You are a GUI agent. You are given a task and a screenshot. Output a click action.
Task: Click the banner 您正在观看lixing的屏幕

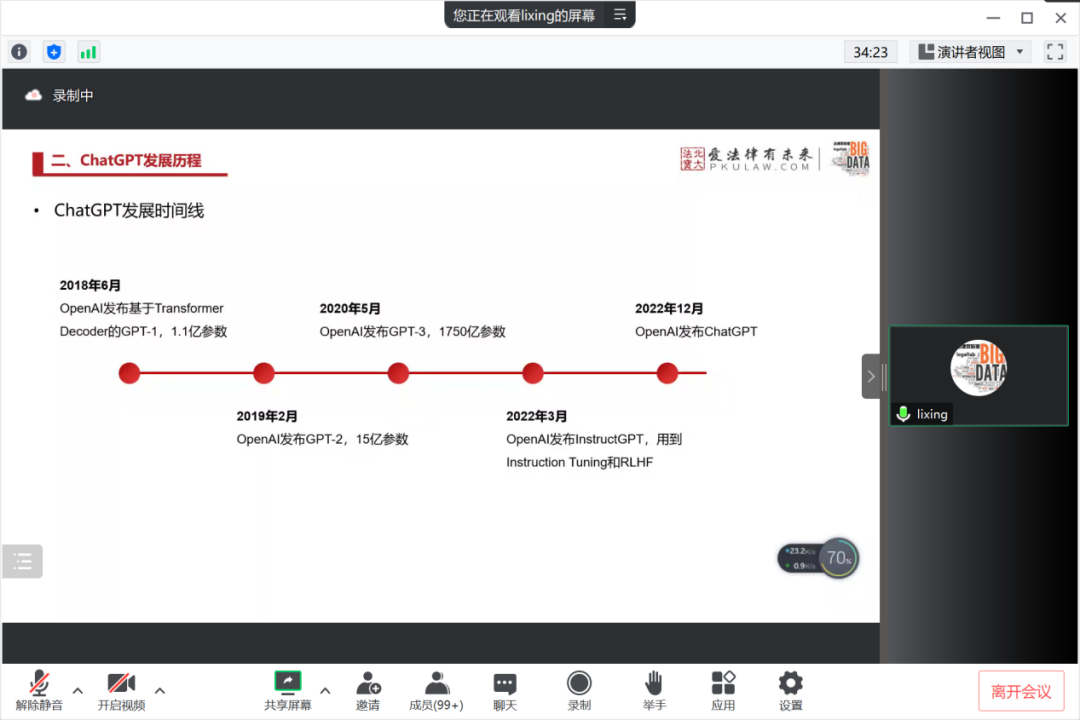[524, 15]
